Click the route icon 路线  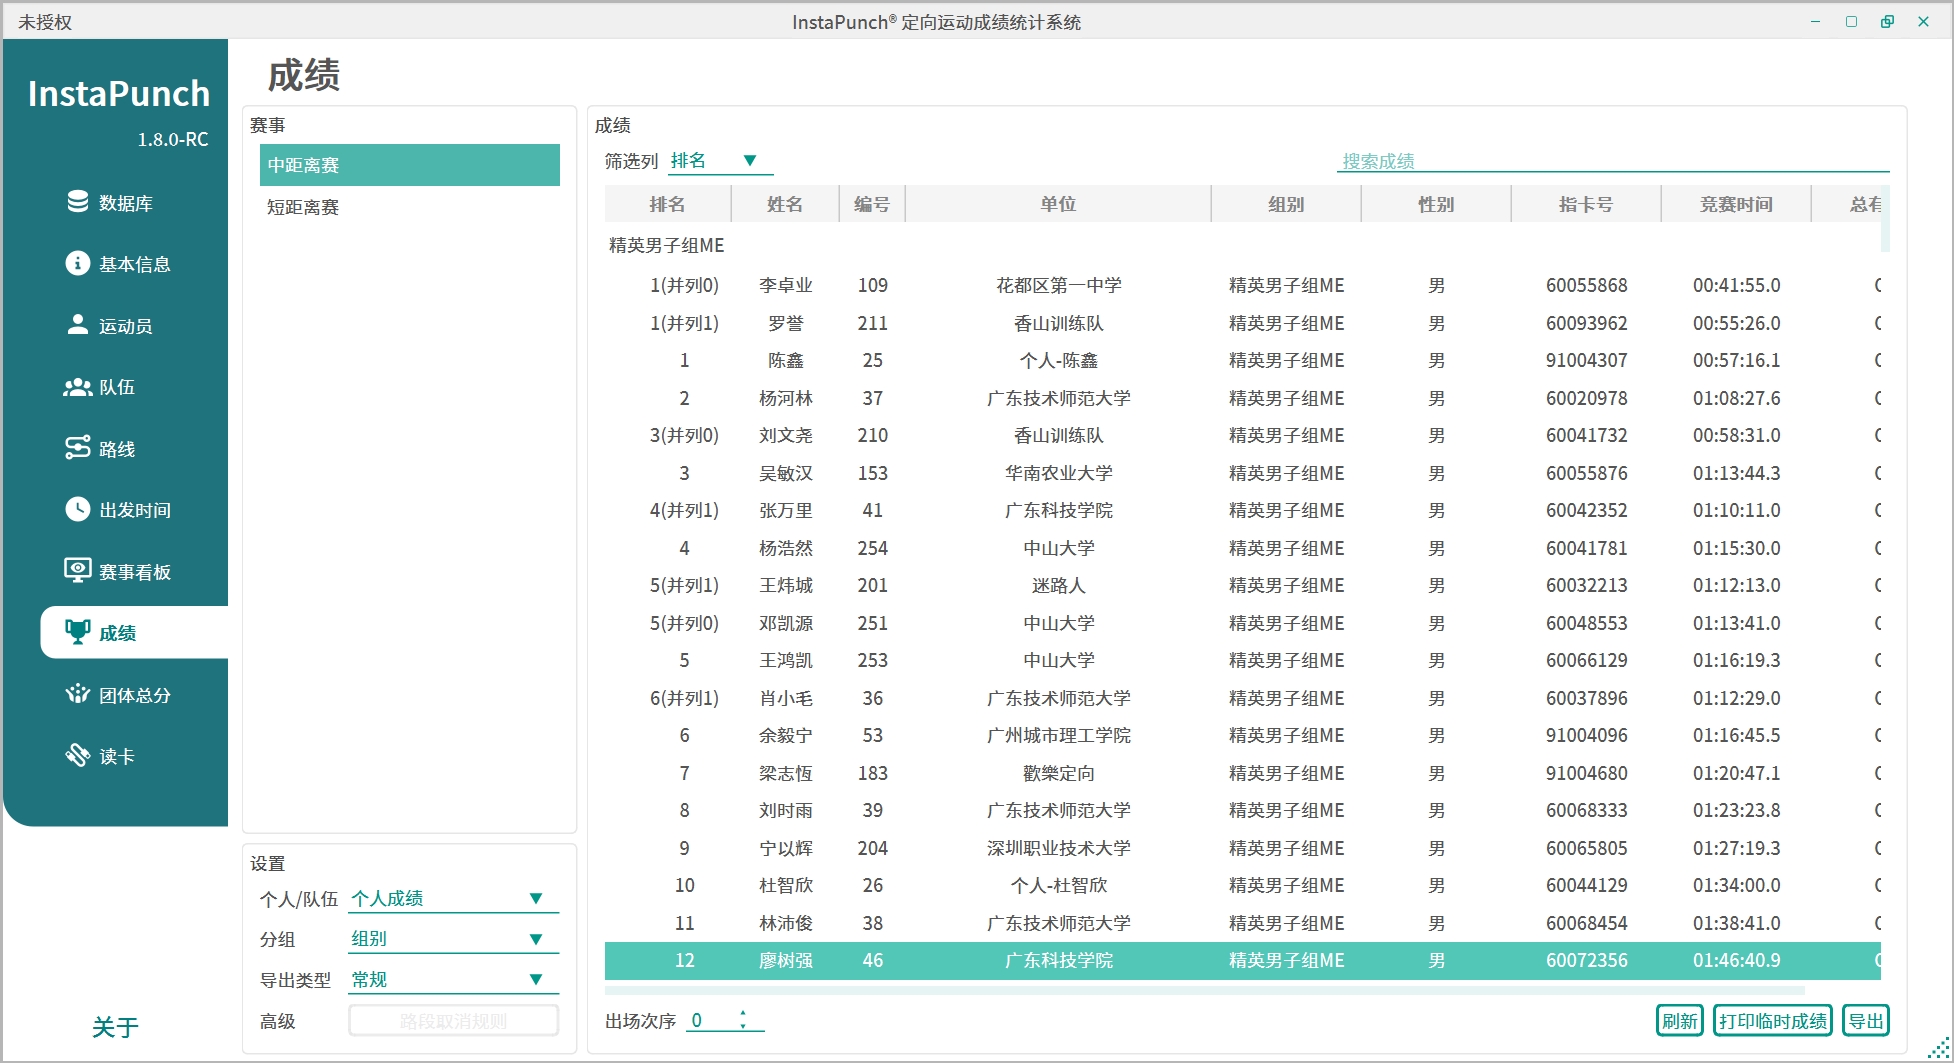tap(78, 448)
